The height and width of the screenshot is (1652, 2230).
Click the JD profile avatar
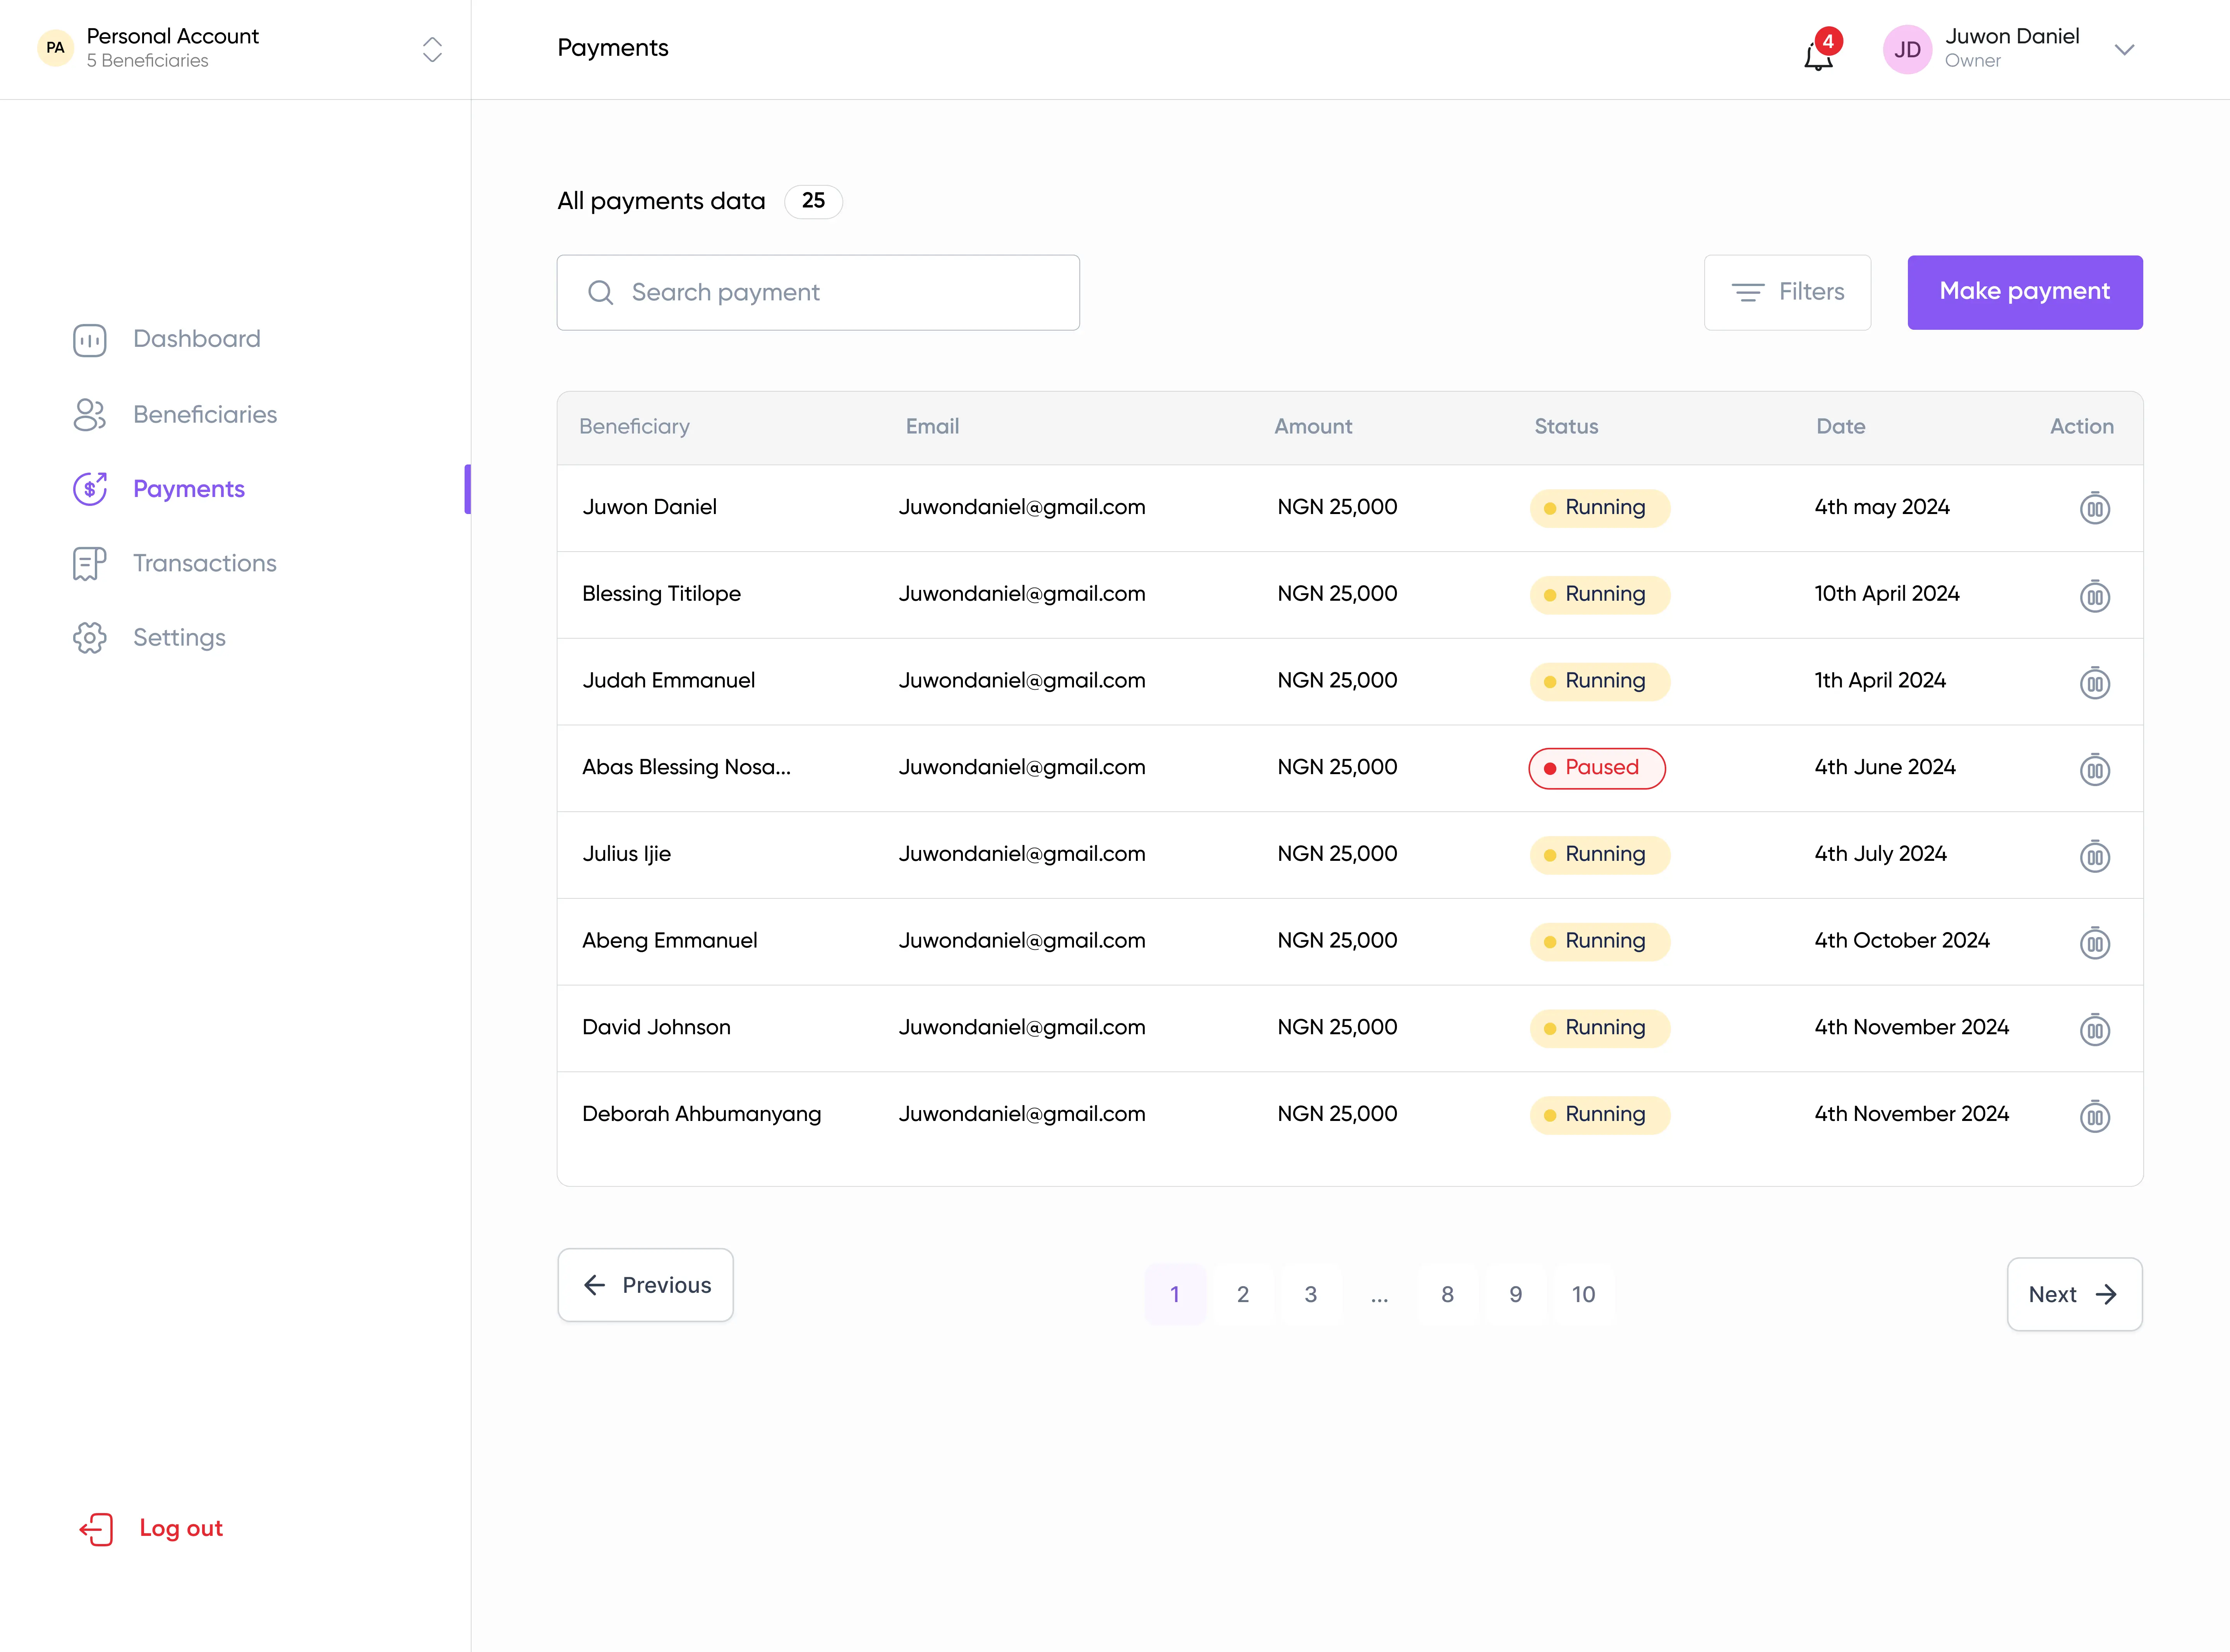1907,49
